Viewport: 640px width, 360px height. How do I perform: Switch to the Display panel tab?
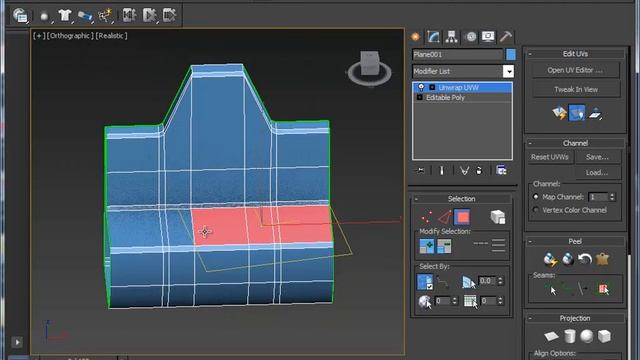point(488,37)
